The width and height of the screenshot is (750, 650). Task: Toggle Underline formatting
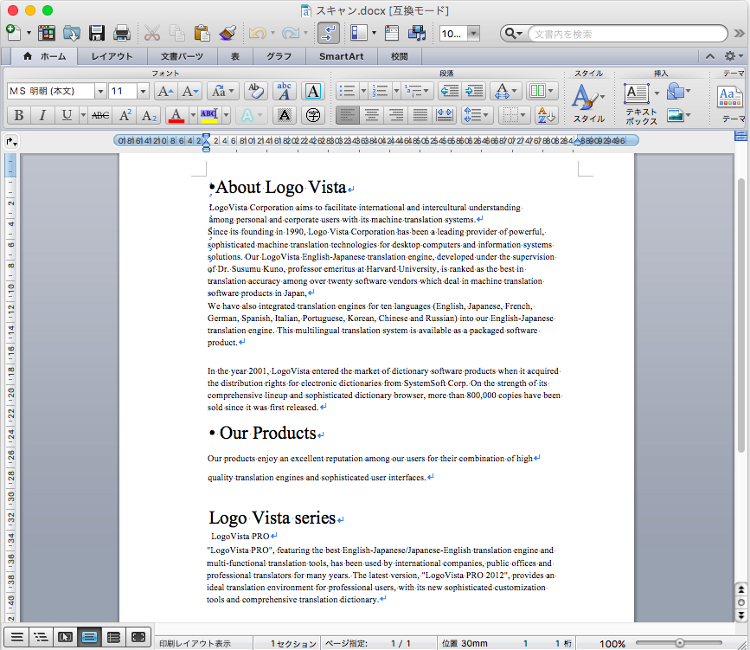point(67,115)
